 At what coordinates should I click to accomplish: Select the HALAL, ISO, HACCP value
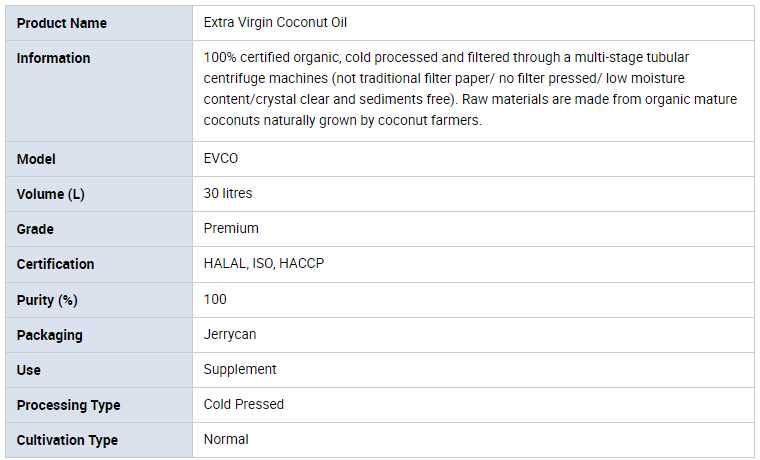[264, 264]
